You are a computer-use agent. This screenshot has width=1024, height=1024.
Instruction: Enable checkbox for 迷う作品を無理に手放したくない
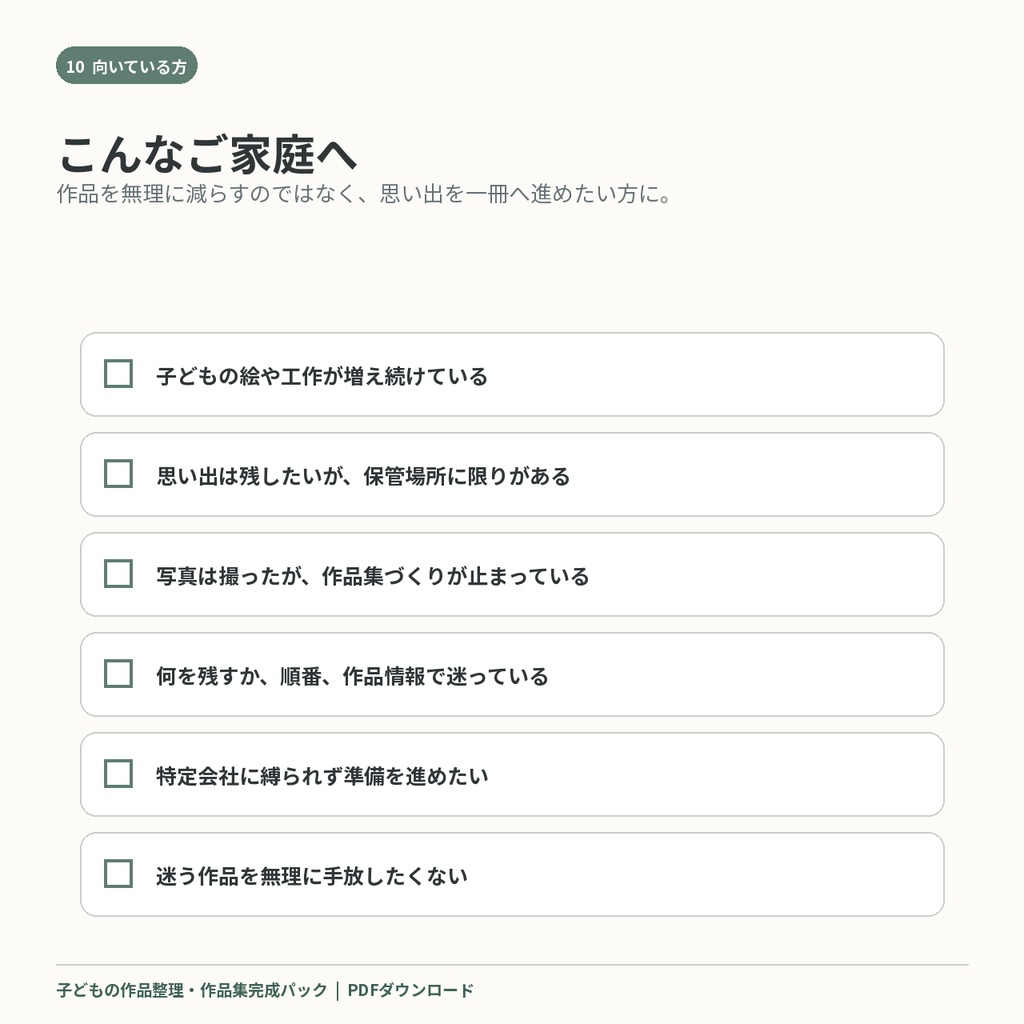pos(118,873)
